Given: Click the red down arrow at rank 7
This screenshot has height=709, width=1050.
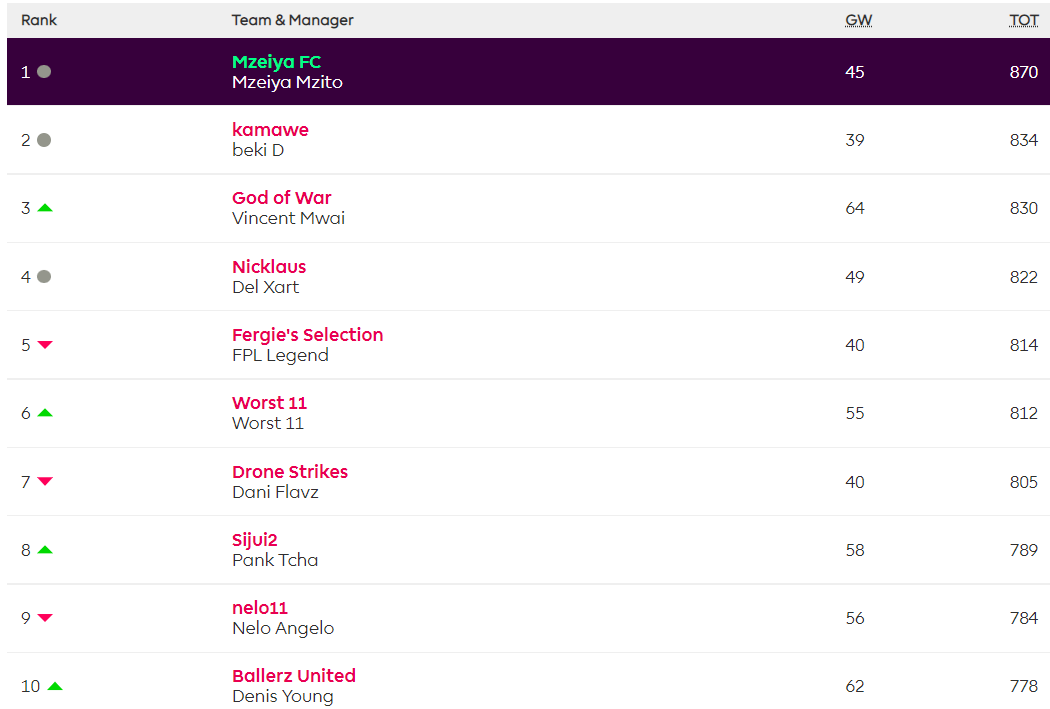Looking at the screenshot, I should (x=44, y=482).
